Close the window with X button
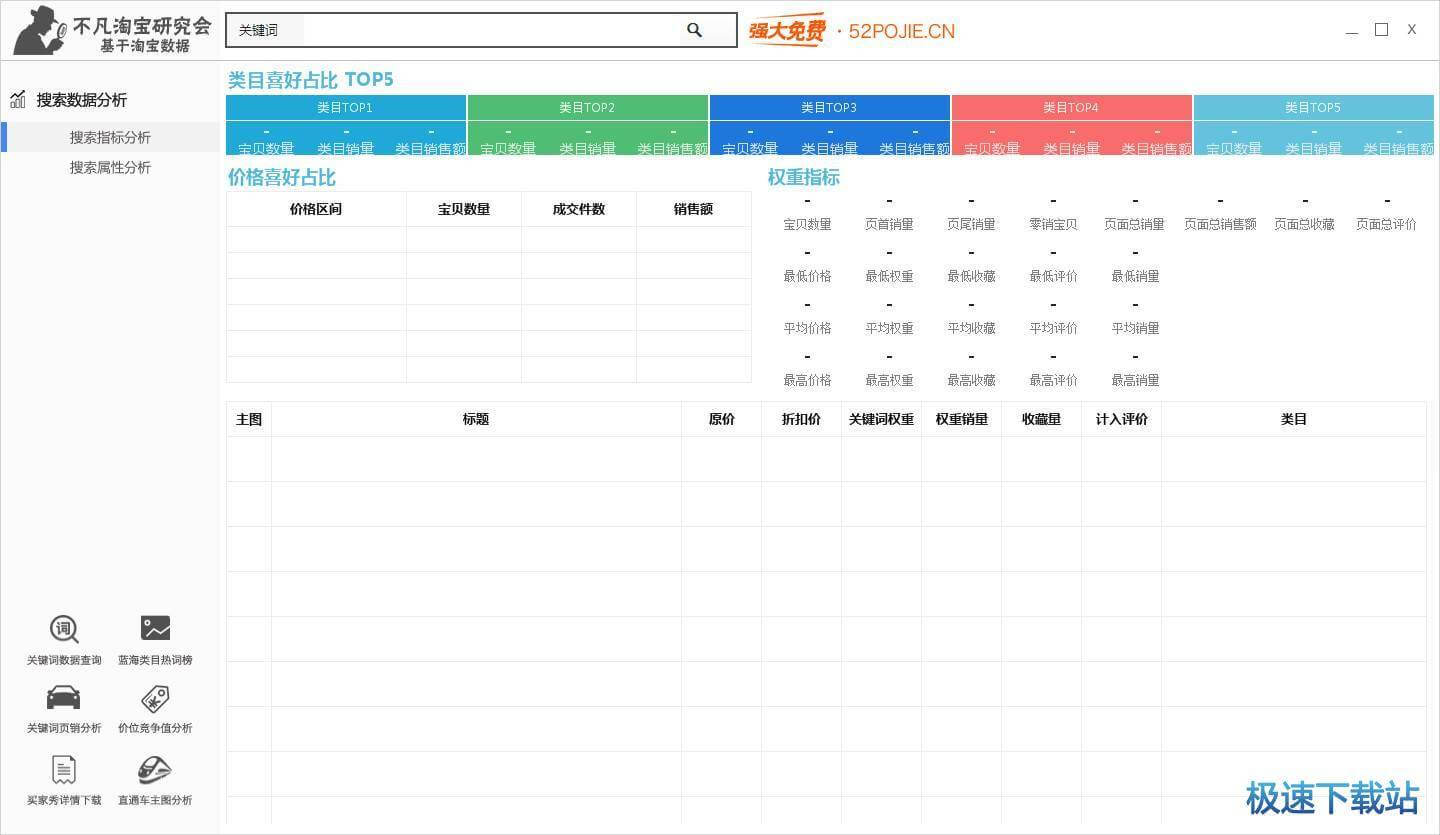The image size is (1440, 835). point(1411,30)
